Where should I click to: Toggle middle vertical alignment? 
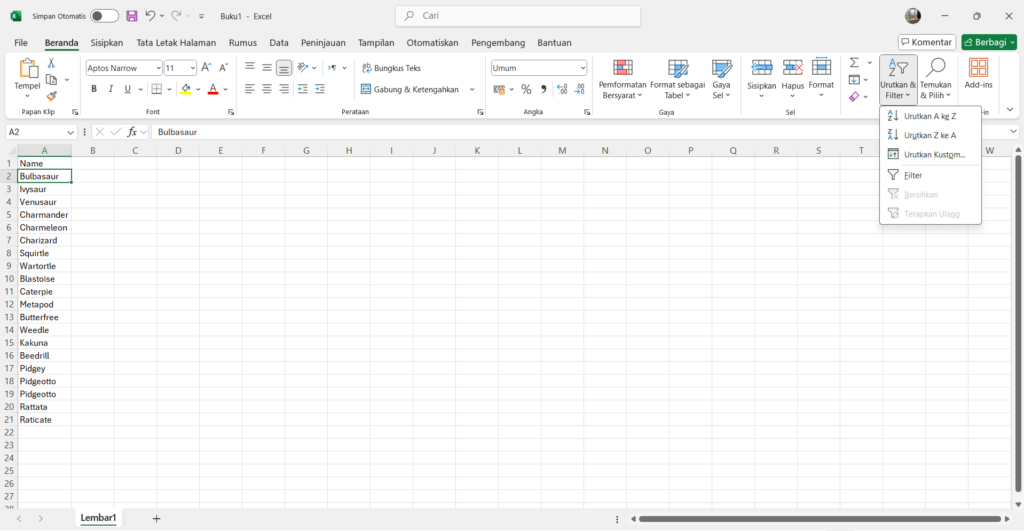(x=266, y=67)
